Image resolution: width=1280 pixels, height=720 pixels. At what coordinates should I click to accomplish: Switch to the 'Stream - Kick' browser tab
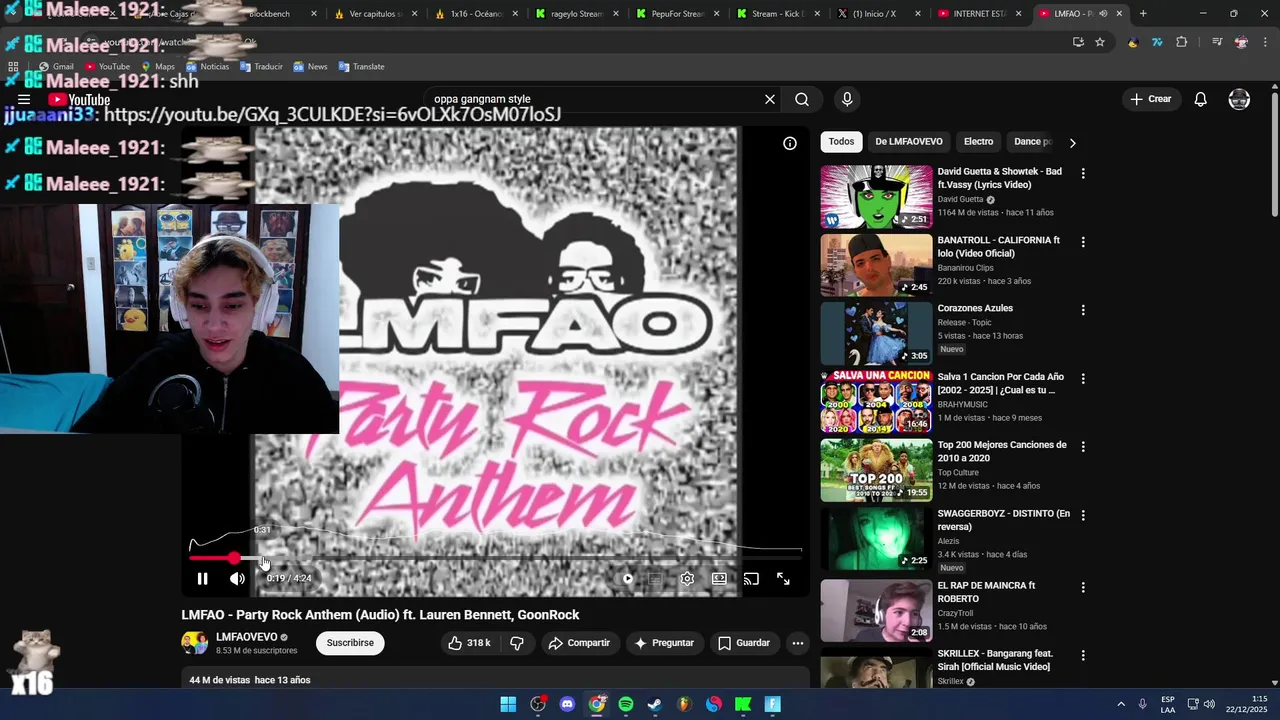point(778,14)
